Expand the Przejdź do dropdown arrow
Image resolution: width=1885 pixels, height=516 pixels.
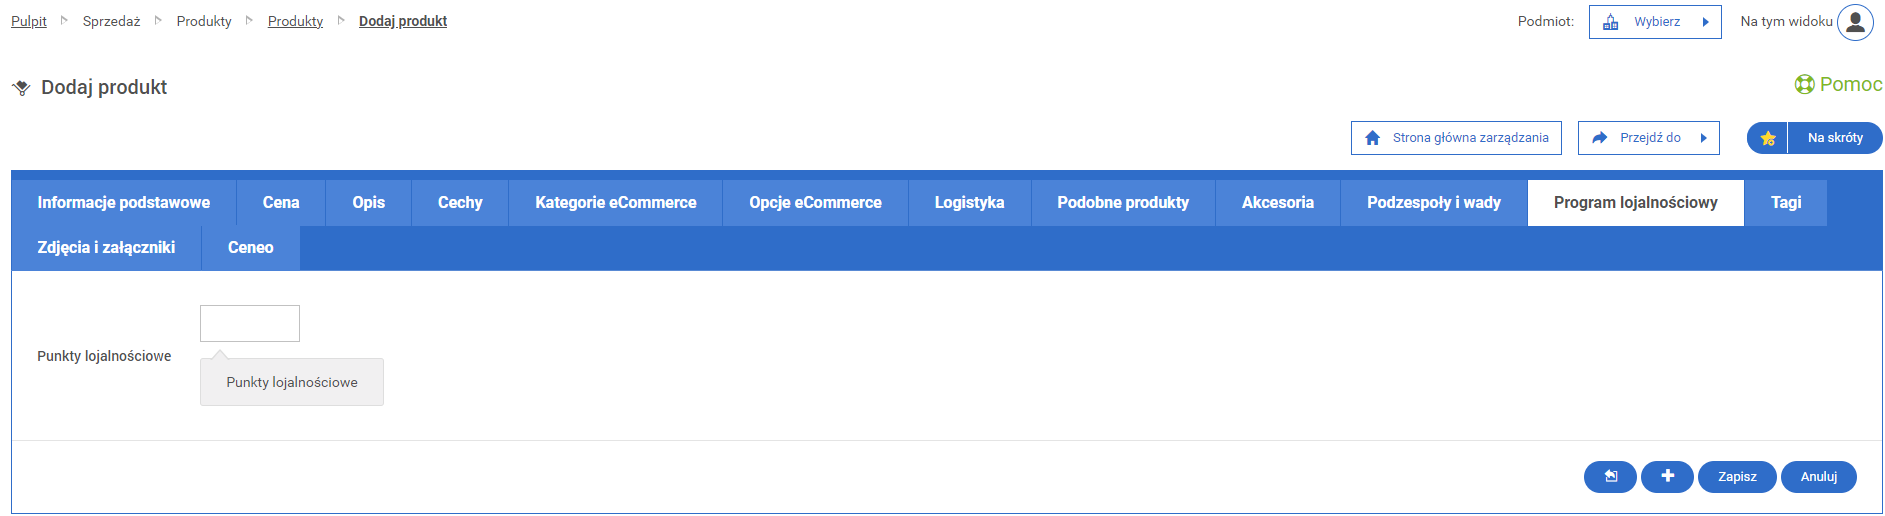point(1704,138)
